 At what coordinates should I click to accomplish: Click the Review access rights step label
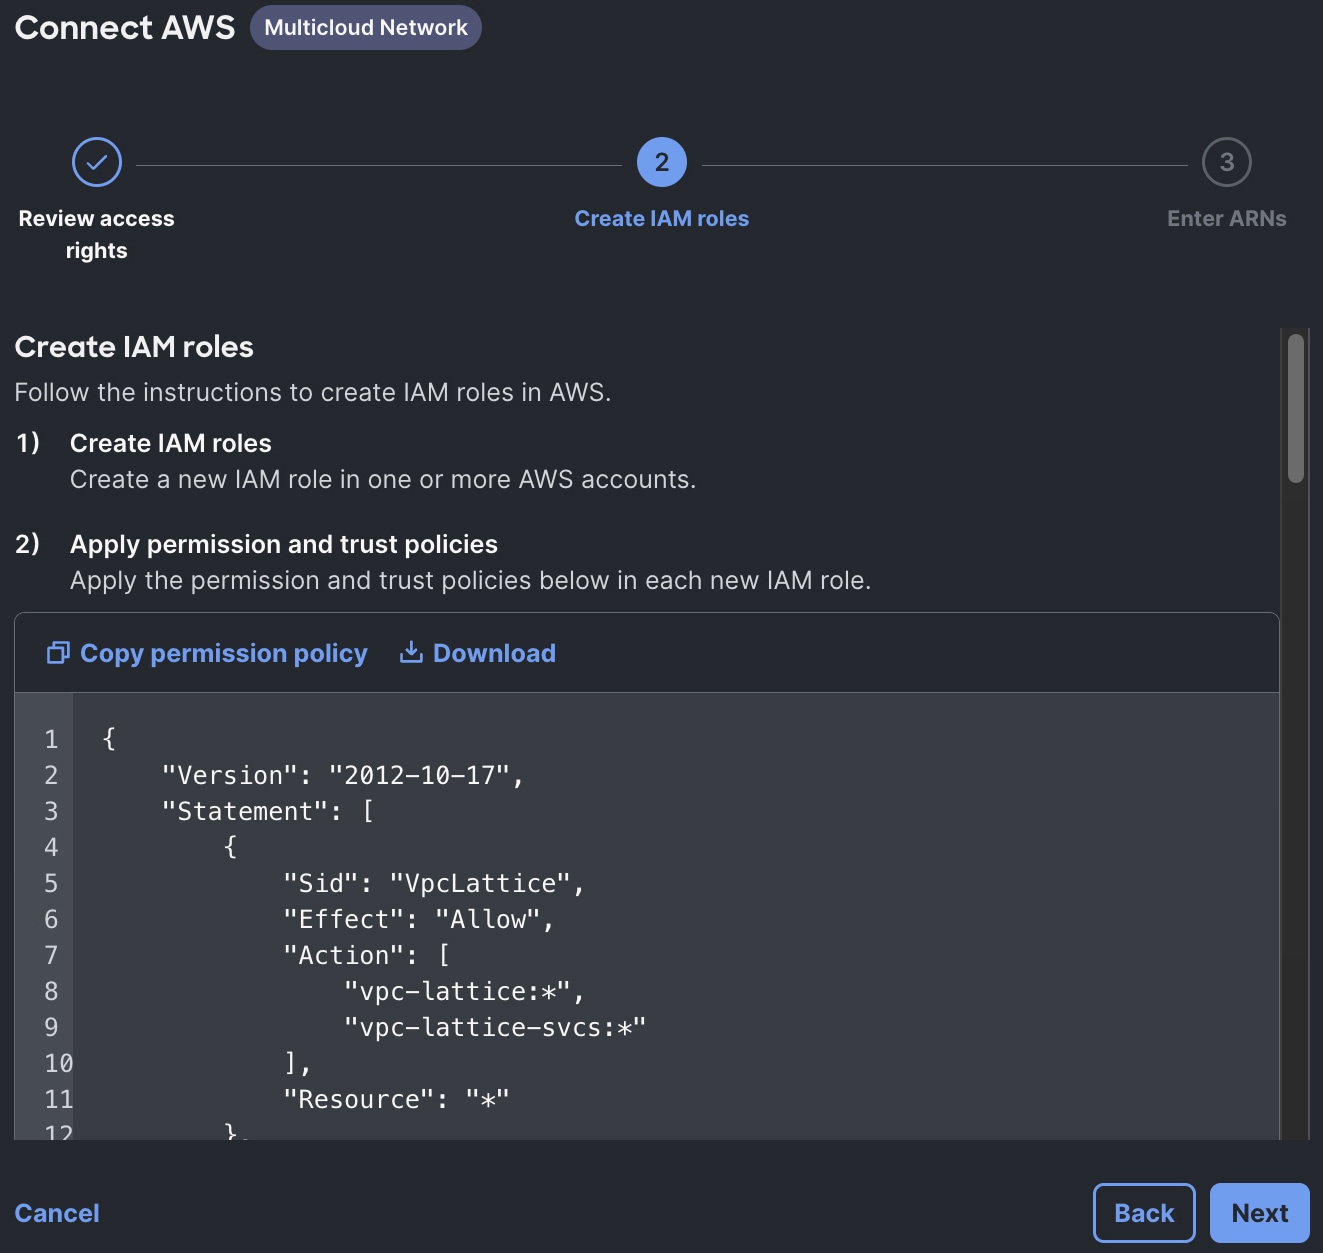point(97,234)
